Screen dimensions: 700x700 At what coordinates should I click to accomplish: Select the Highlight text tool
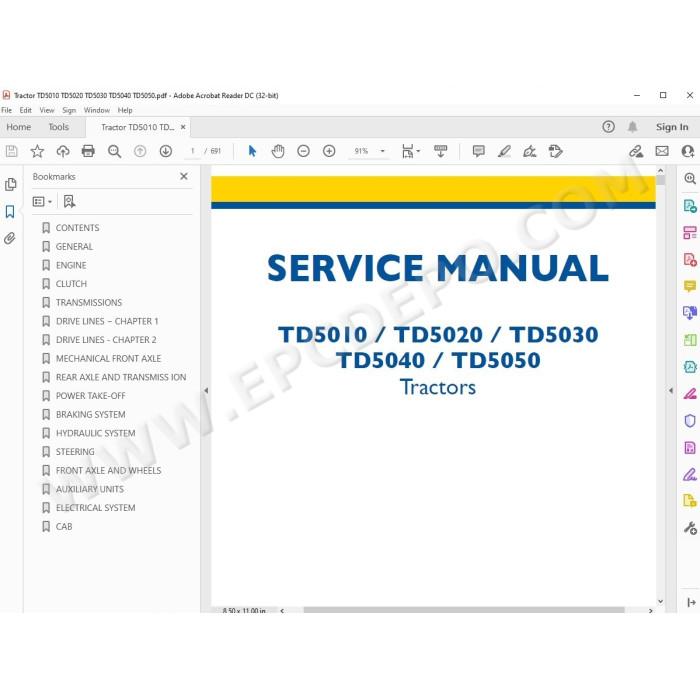click(x=504, y=151)
